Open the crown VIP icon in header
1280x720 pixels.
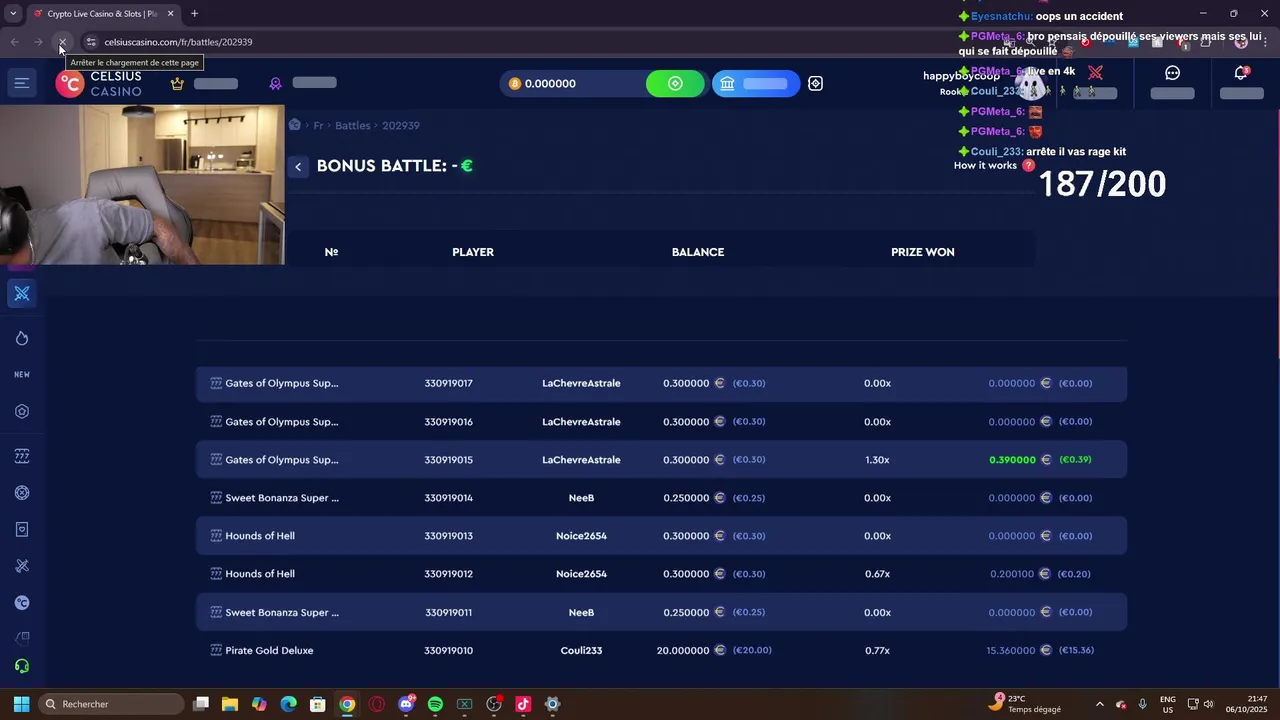177,84
